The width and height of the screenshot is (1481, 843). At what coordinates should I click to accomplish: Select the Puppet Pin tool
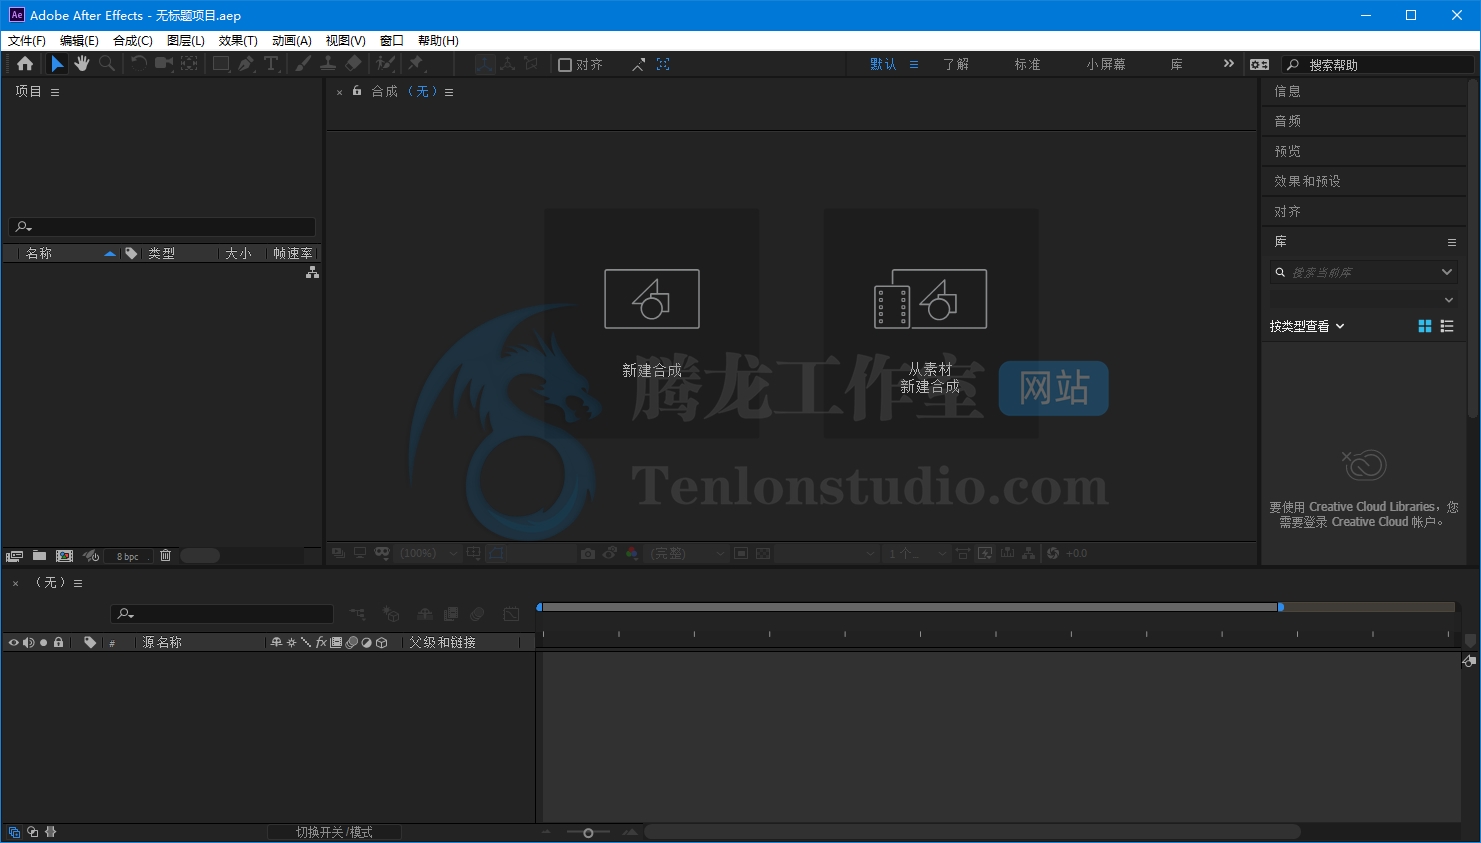416,64
